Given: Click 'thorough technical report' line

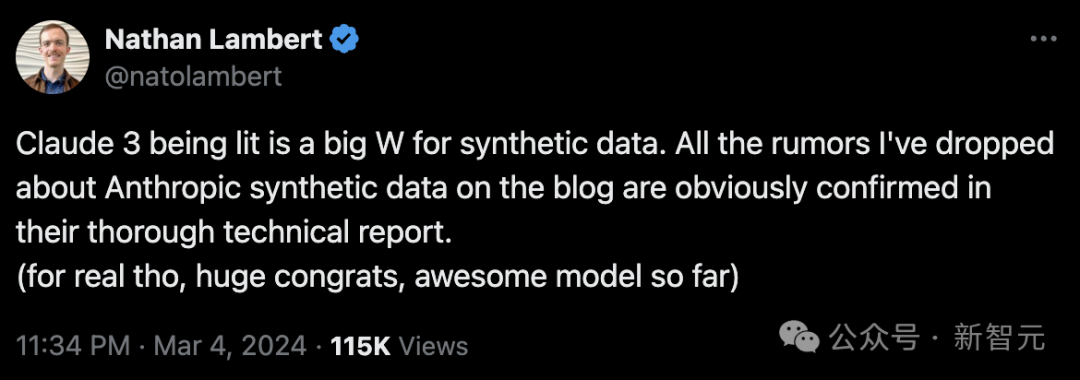Looking at the screenshot, I should (x=233, y=235).
